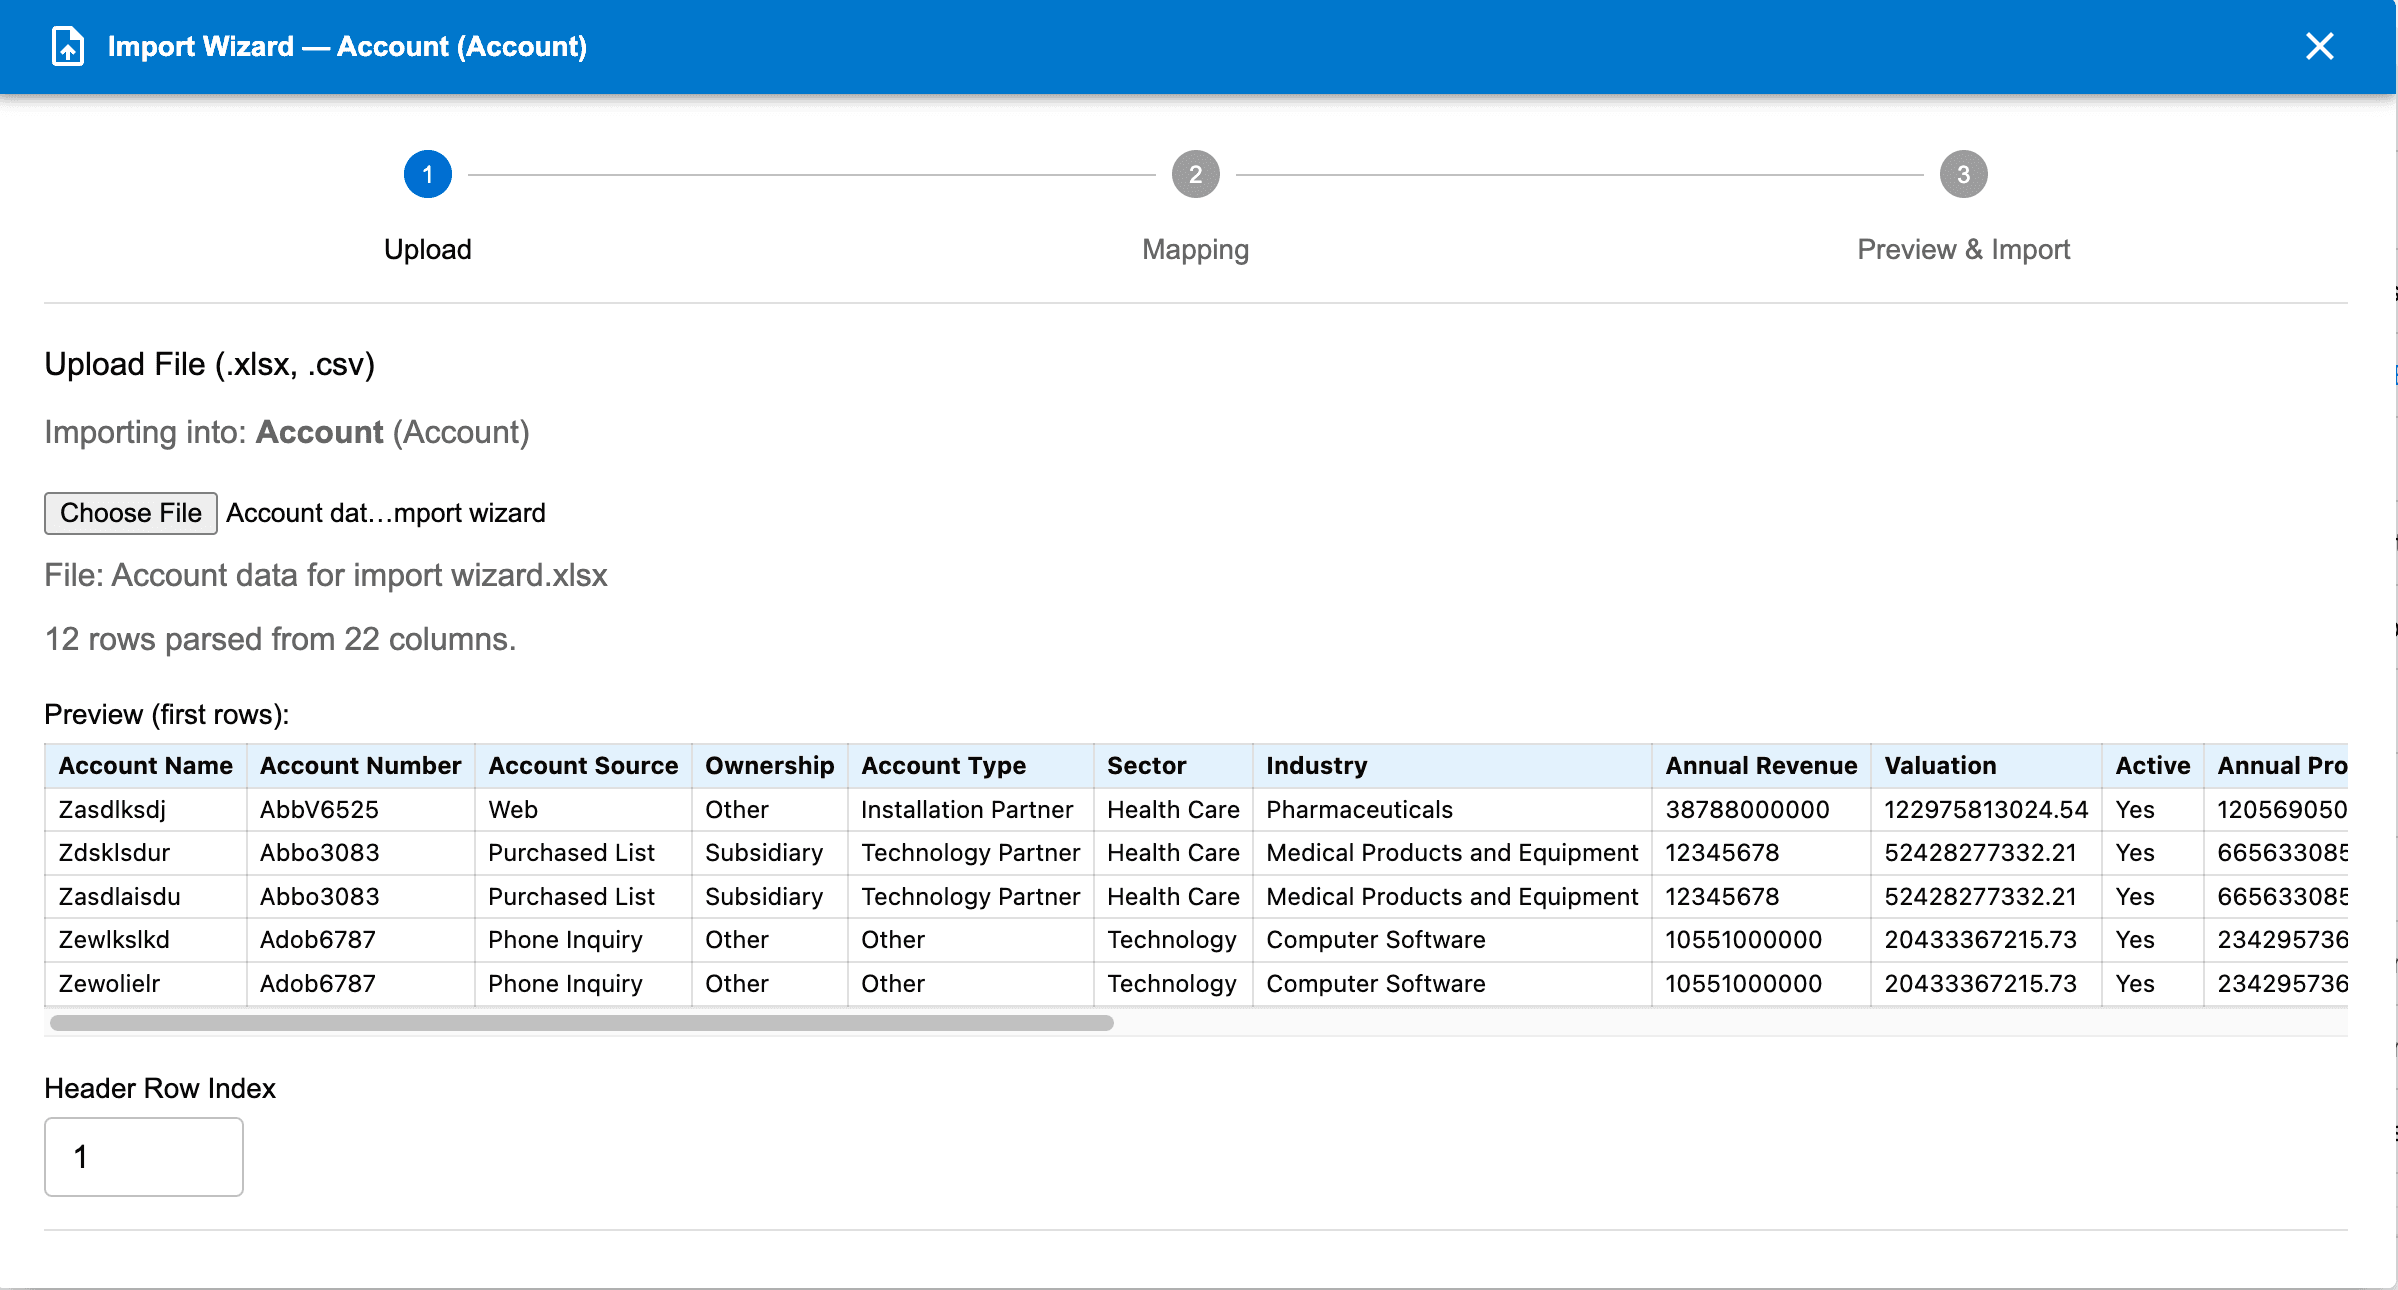
Task: Click the import wizard file-upload icon
Action: (x=67, y=46)
